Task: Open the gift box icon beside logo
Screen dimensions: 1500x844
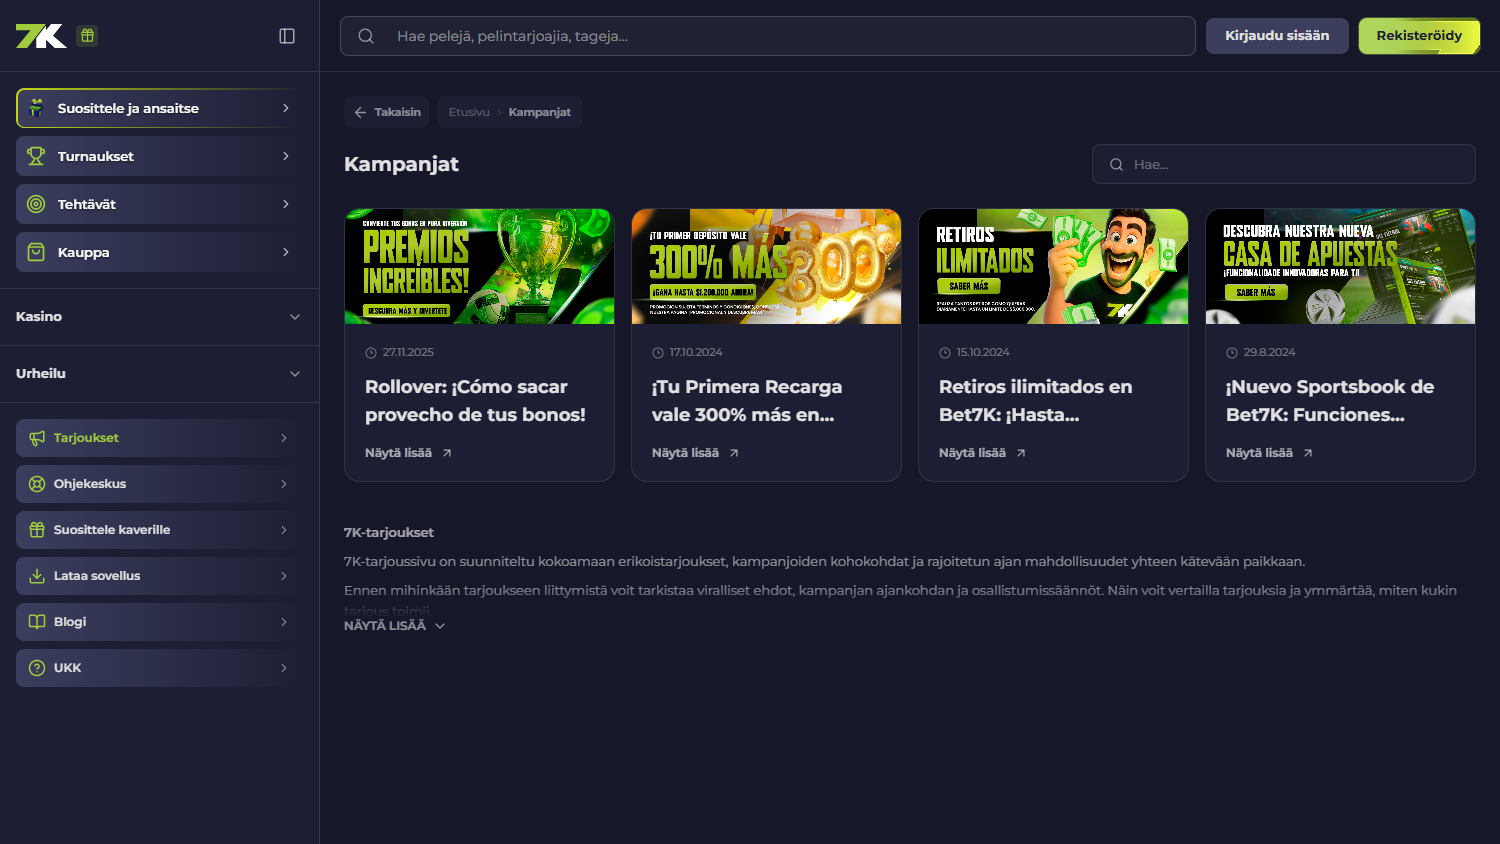Action: point(87,36)
